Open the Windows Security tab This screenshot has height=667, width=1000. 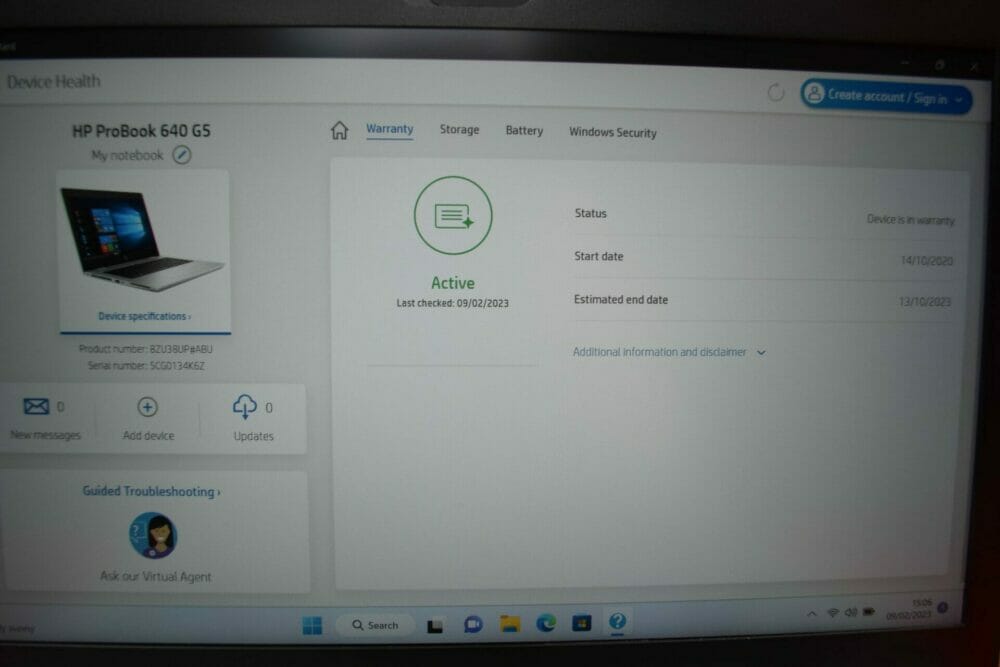point(612,133)
